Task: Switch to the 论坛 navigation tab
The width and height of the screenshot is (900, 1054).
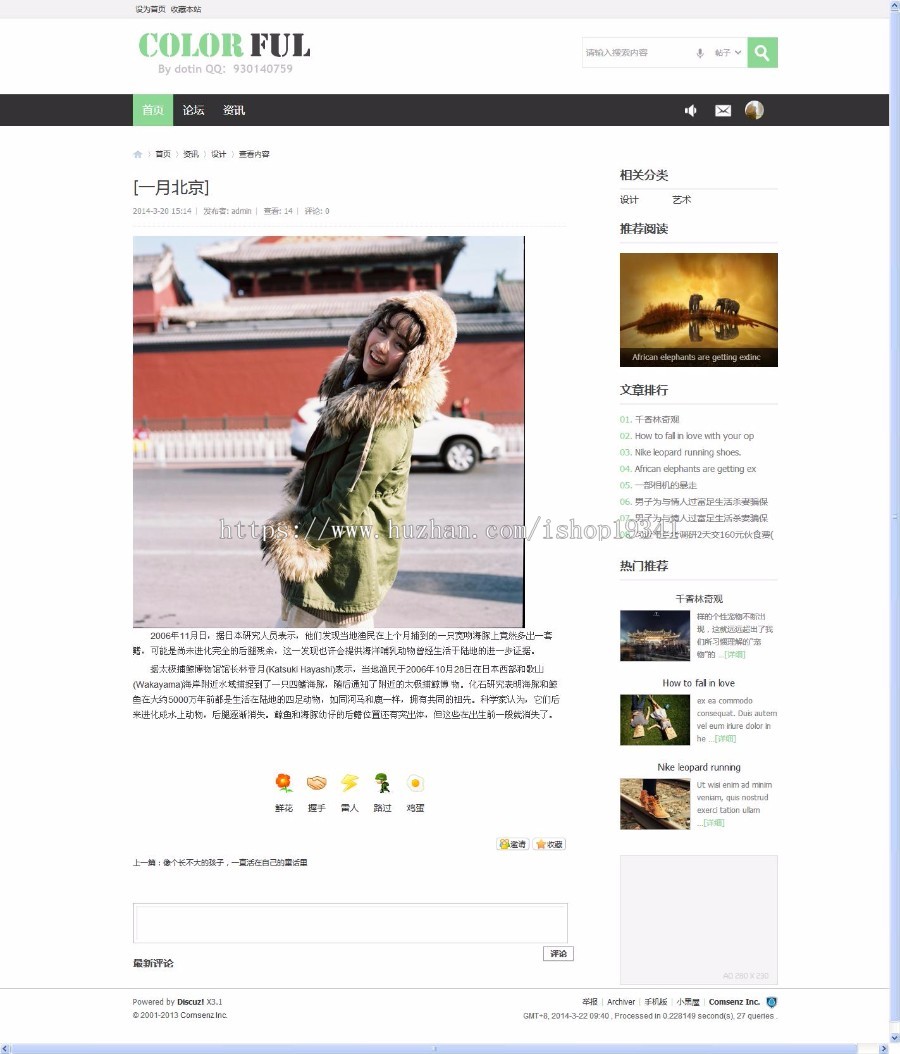Action: pos(193,110)
